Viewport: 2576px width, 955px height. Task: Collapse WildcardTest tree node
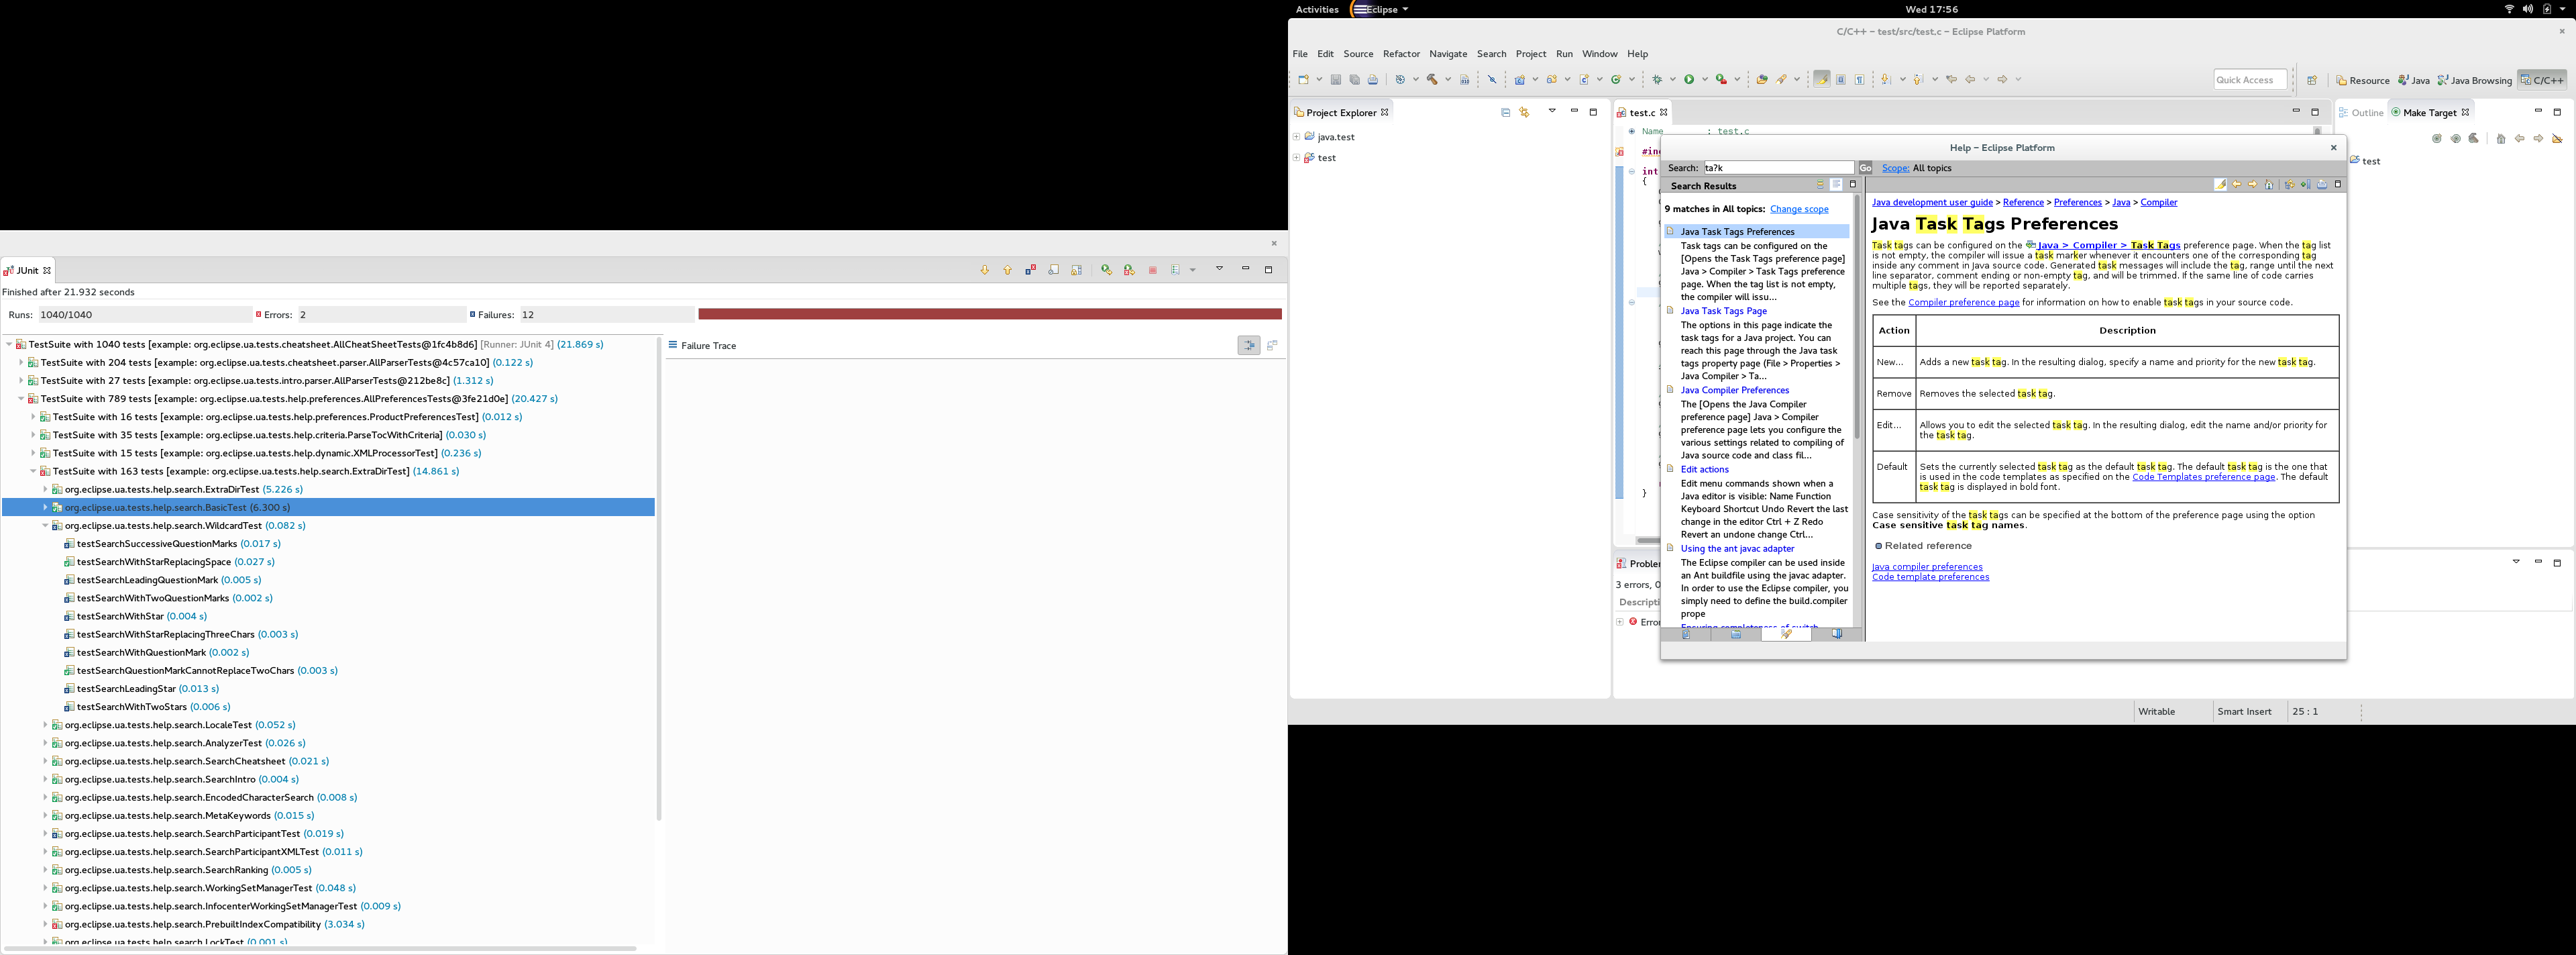click(x=45, y=525)
